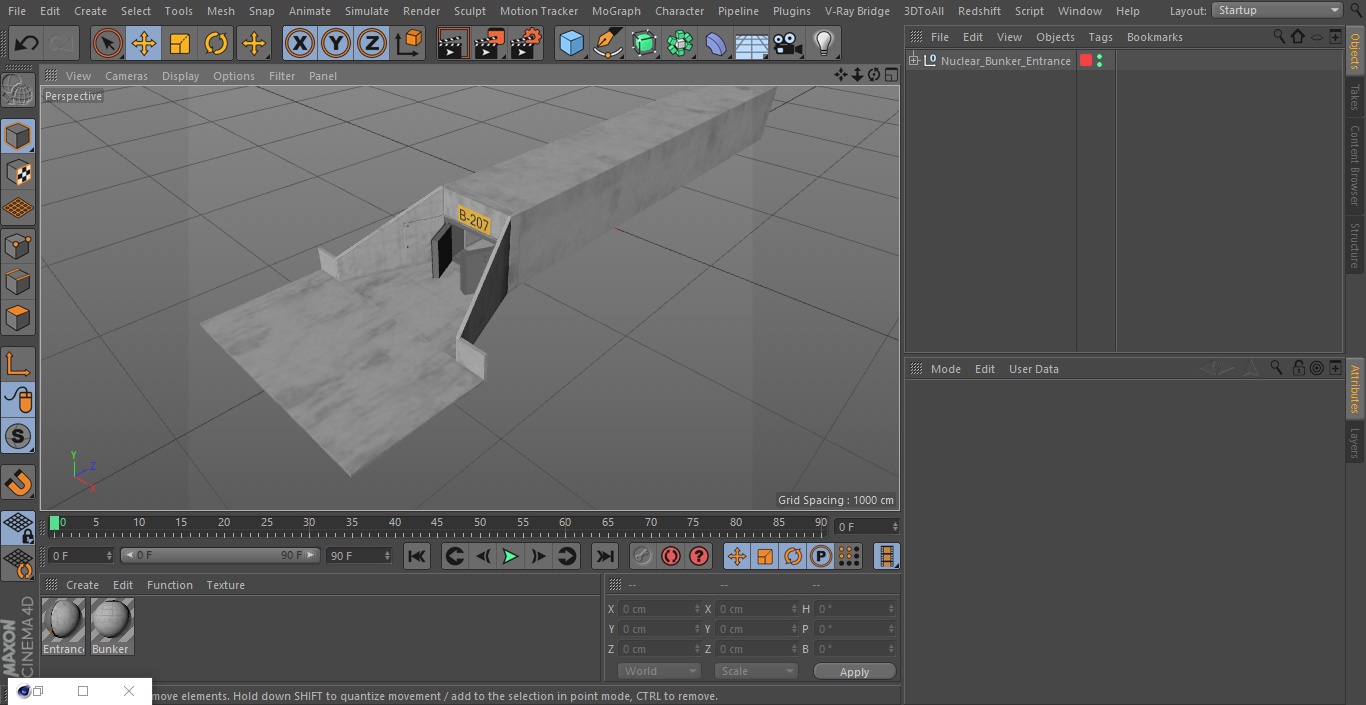Play the animation forward
The width and height of the screenshot is (1366, 705).
pos(510,556)
